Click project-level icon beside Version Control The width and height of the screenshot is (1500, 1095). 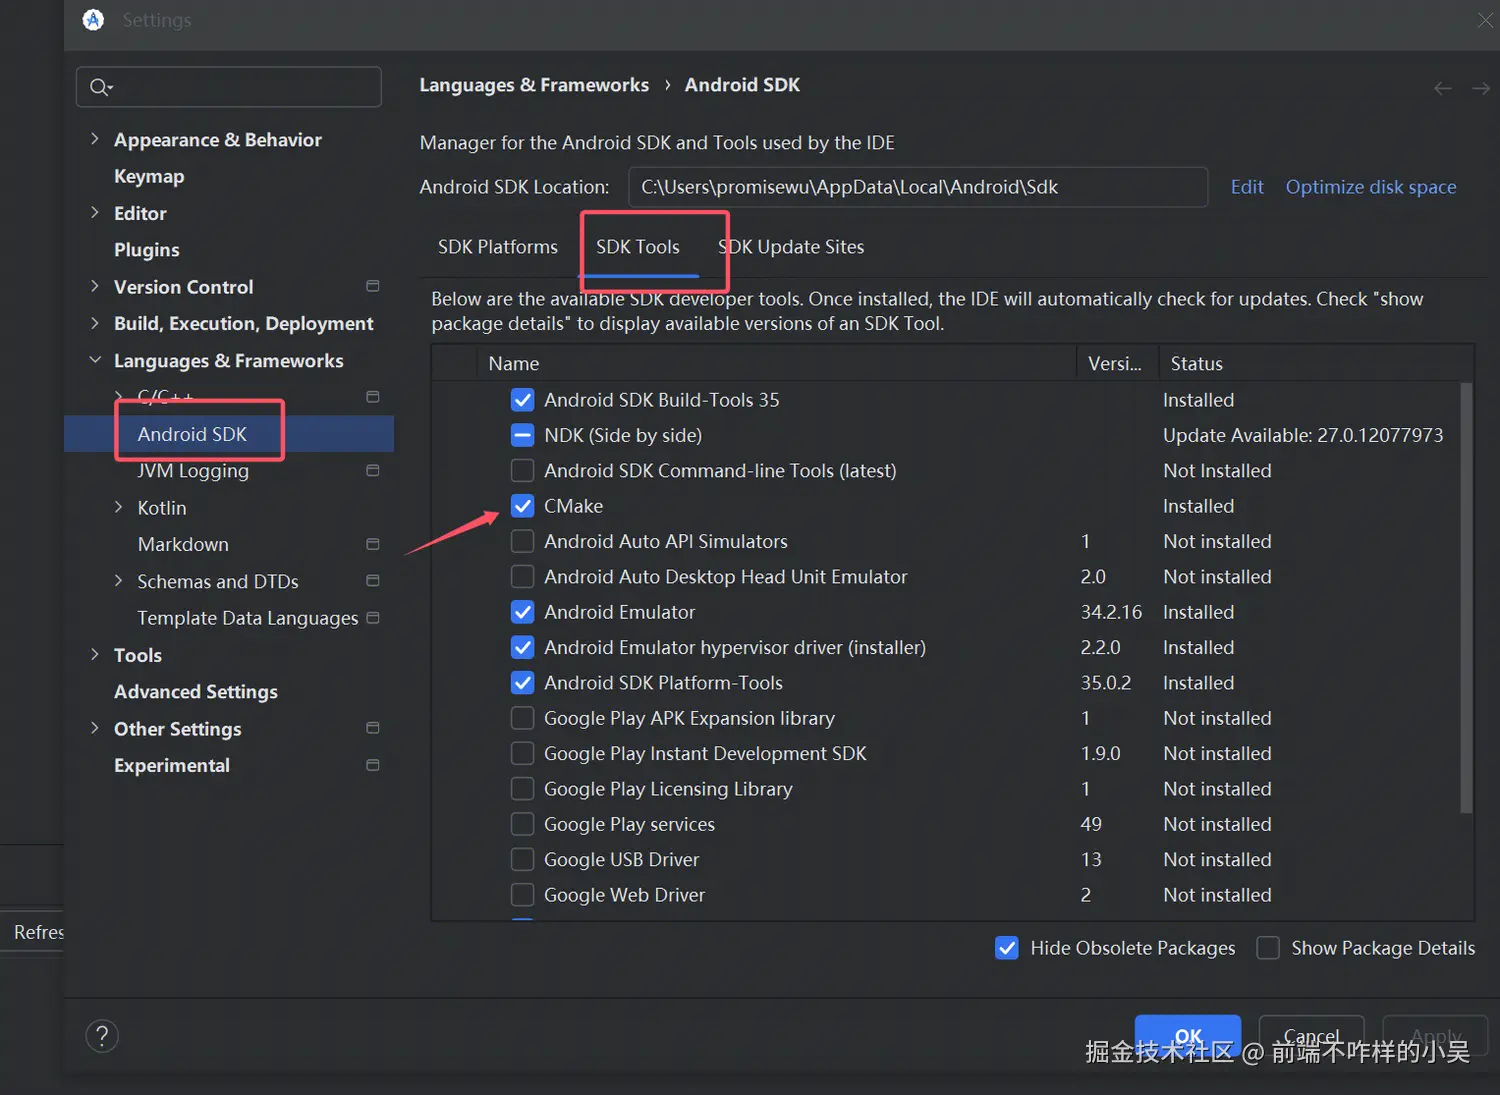tap(373, 286)
